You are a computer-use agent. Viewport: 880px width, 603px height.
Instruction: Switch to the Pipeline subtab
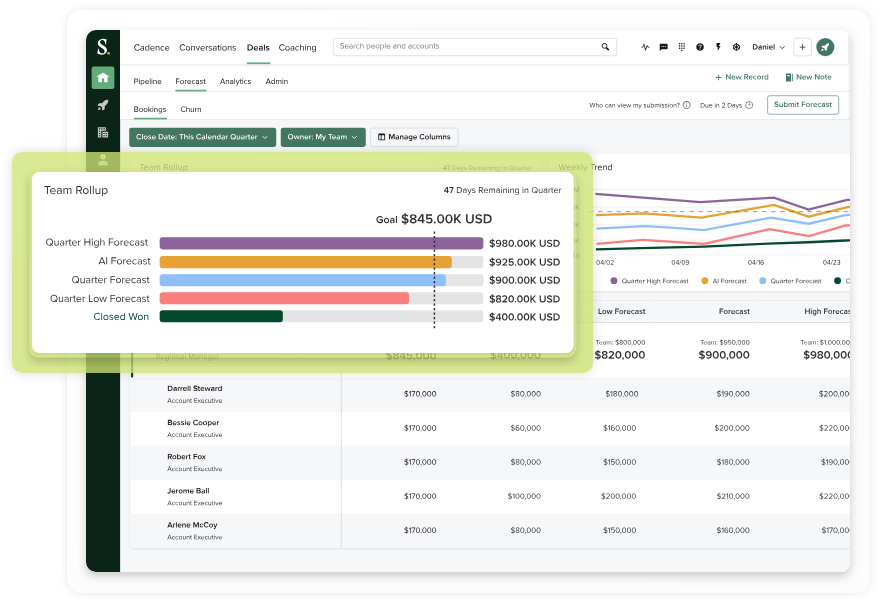[x=147, y=81]
